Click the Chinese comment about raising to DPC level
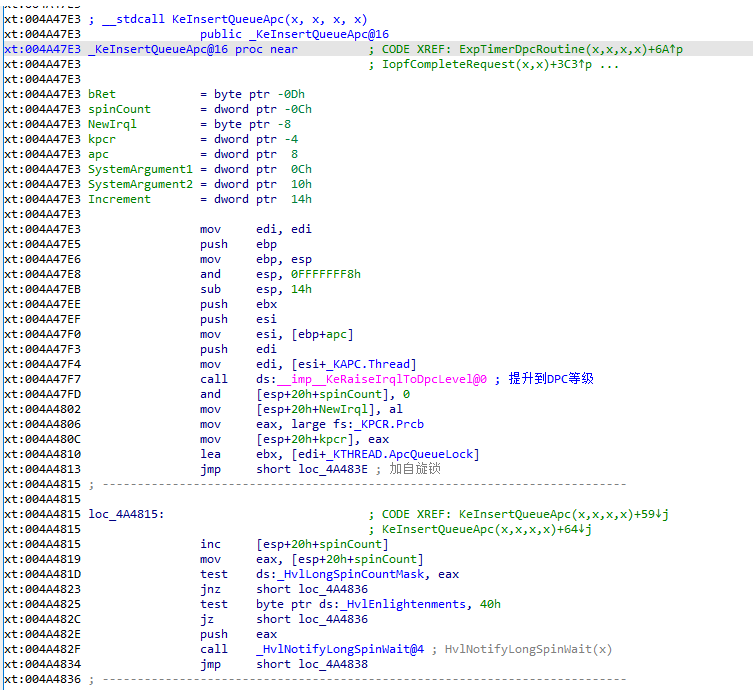The image size is (753, 698). pos(551,379)
